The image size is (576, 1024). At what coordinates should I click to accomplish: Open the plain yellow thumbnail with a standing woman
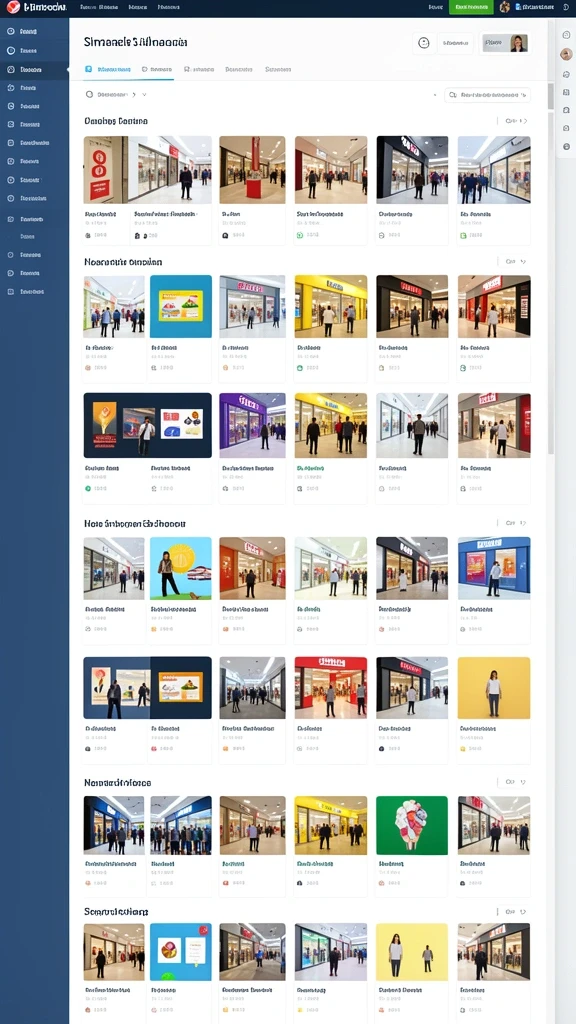494,688
